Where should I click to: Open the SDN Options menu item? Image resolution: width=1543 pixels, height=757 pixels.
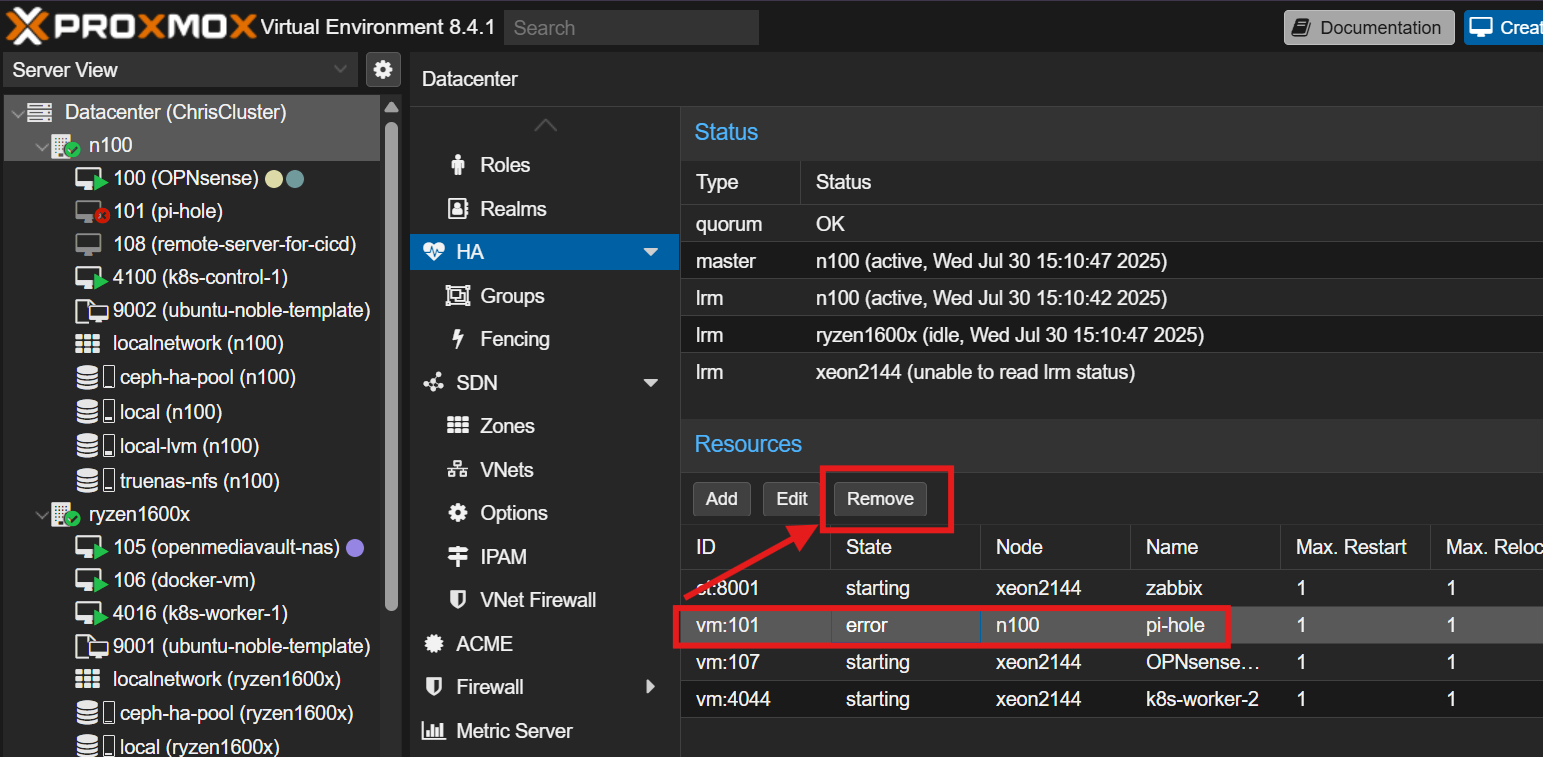[x=544, y=513]
